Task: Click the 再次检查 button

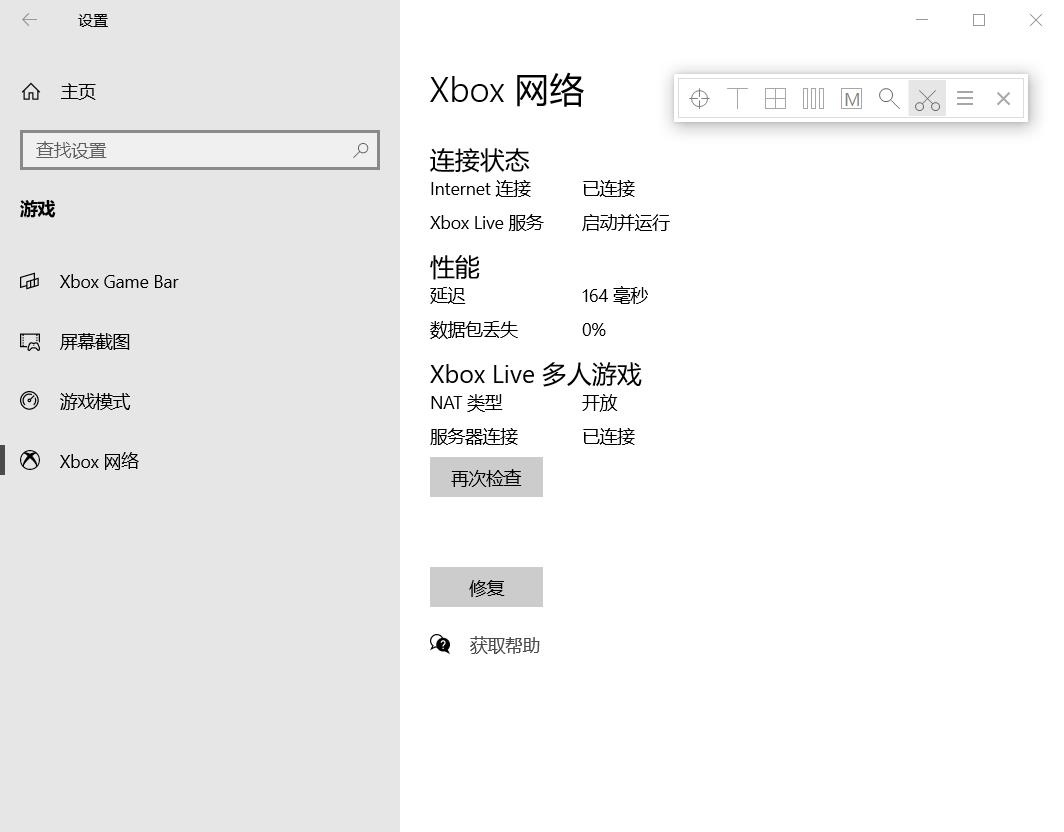Action: point(486,477)
